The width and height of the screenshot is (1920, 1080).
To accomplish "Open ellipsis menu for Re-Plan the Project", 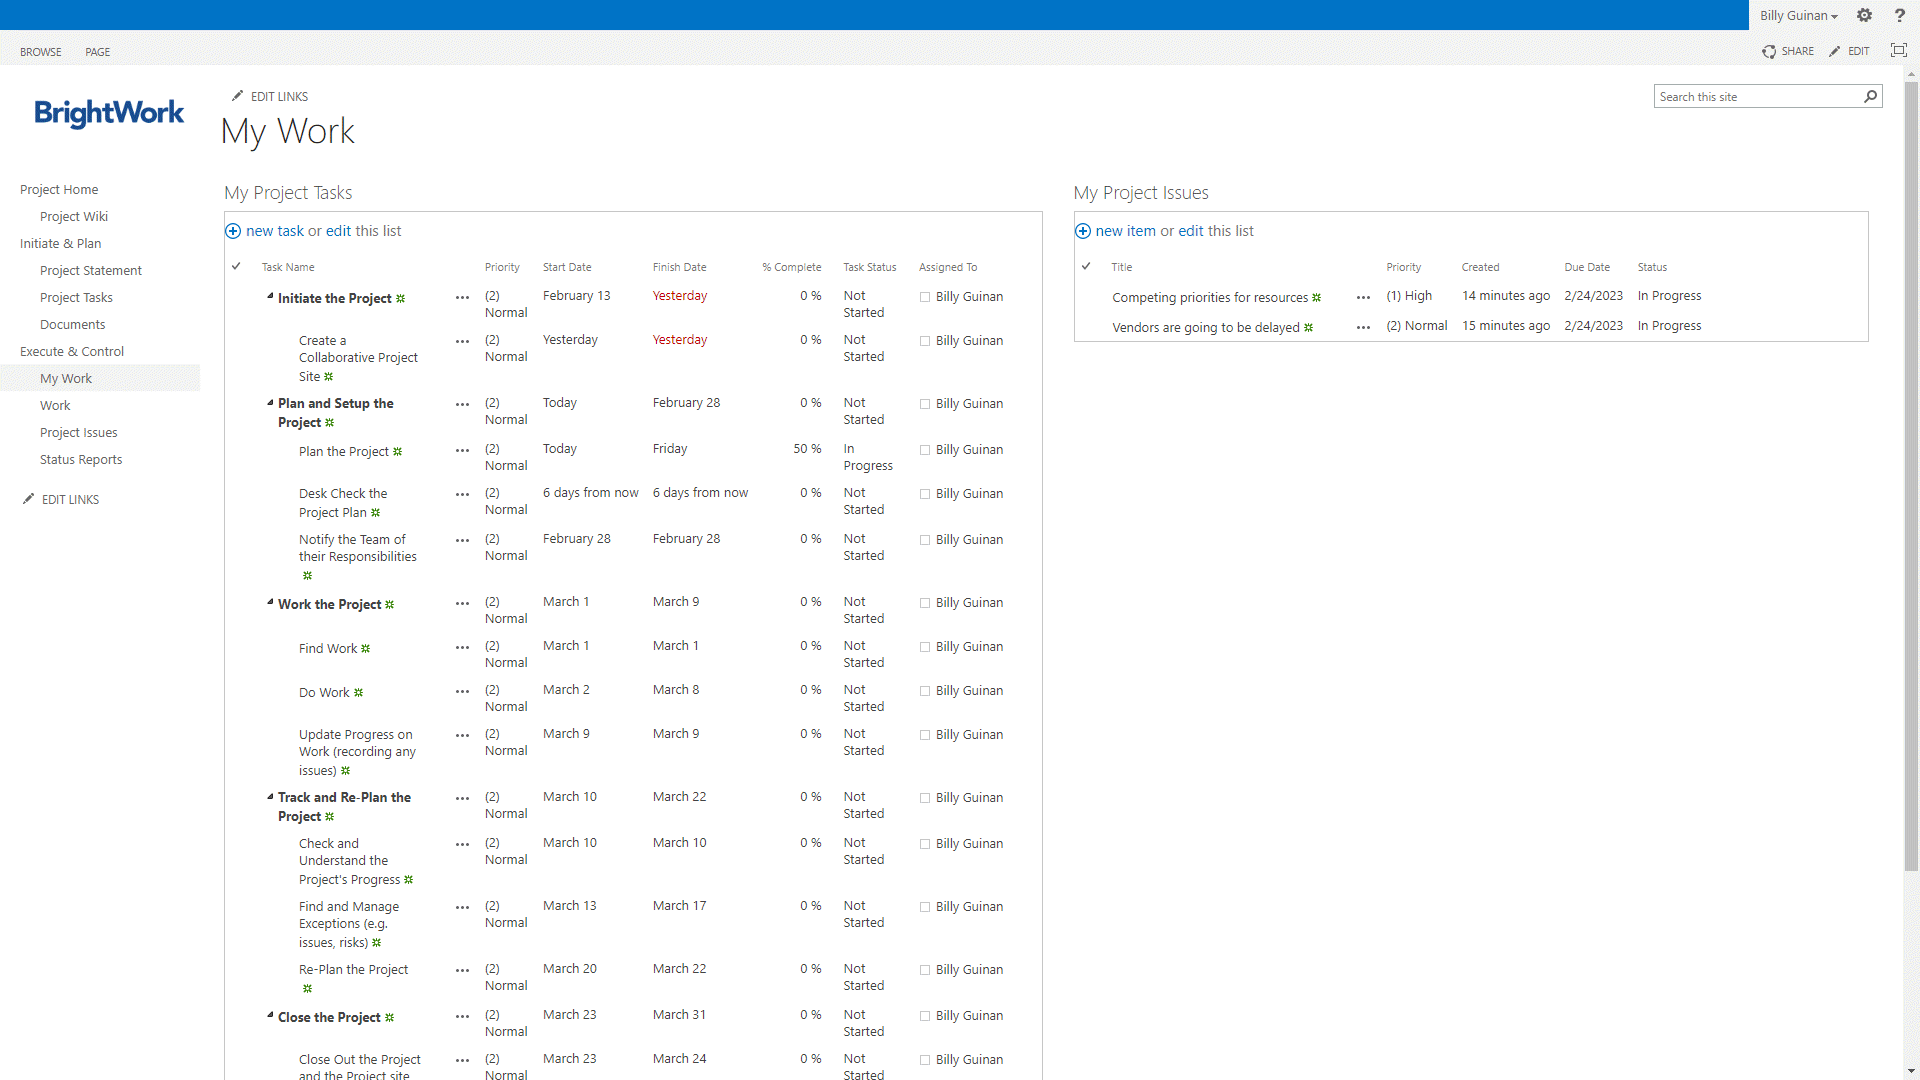I will coord(462,971).
